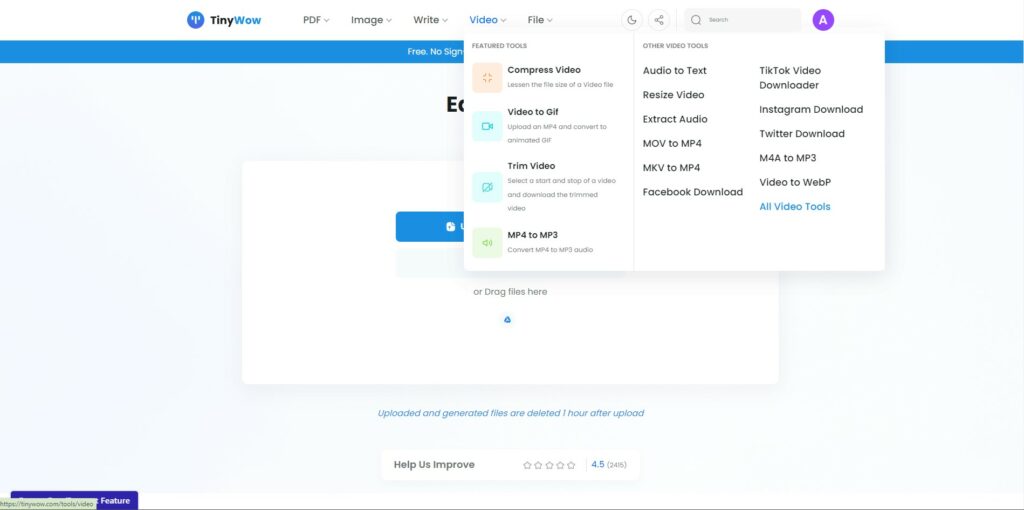This screenshot has height=510, width=1024.
Task: Open the share icon button
Action: tap(659, 20)
